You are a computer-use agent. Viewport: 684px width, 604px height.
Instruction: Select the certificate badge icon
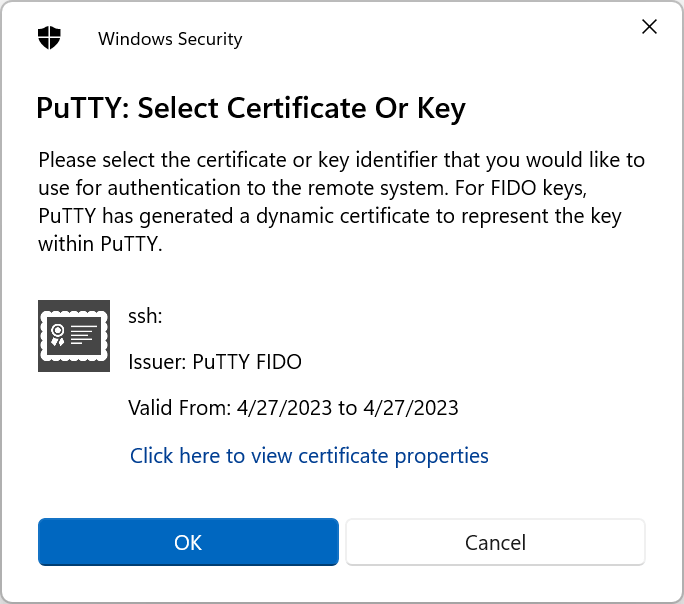pyautogui.click(x=74, y=336)
